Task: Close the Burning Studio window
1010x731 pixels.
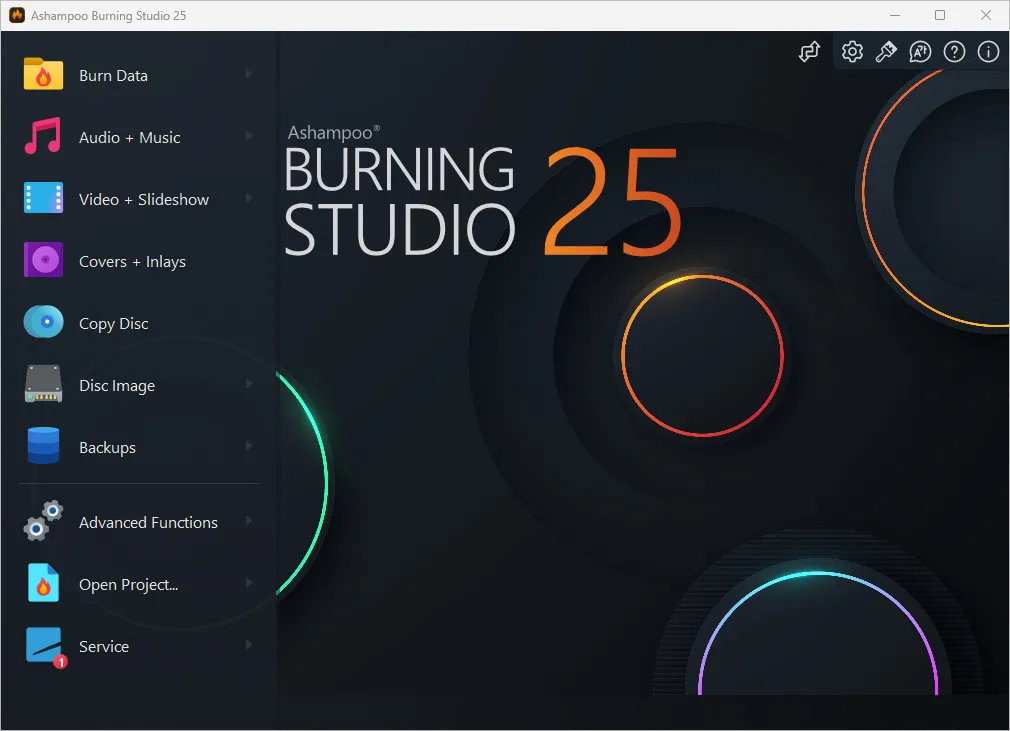Action: 986,15
